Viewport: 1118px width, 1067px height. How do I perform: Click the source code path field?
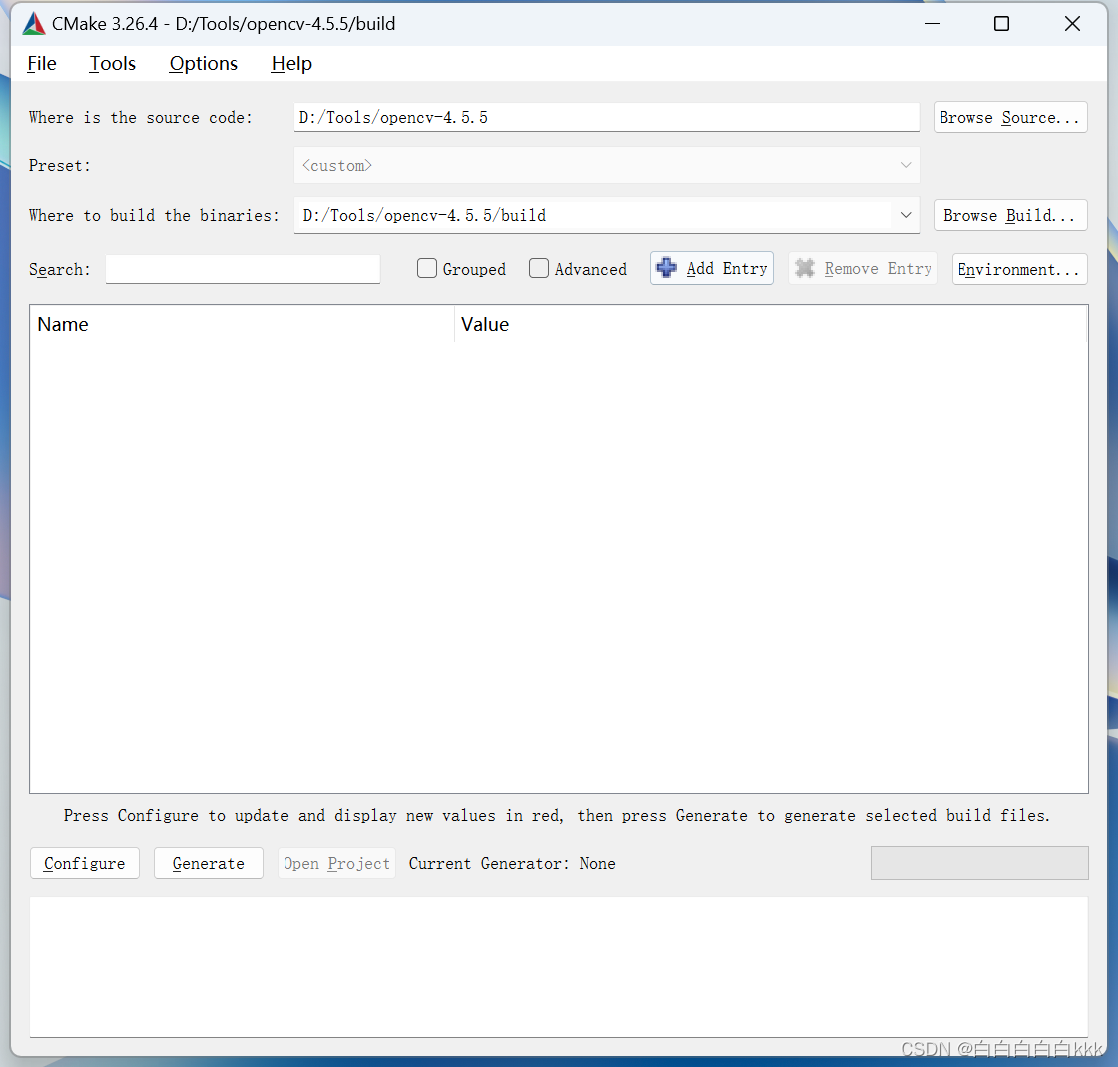(606, 117)
